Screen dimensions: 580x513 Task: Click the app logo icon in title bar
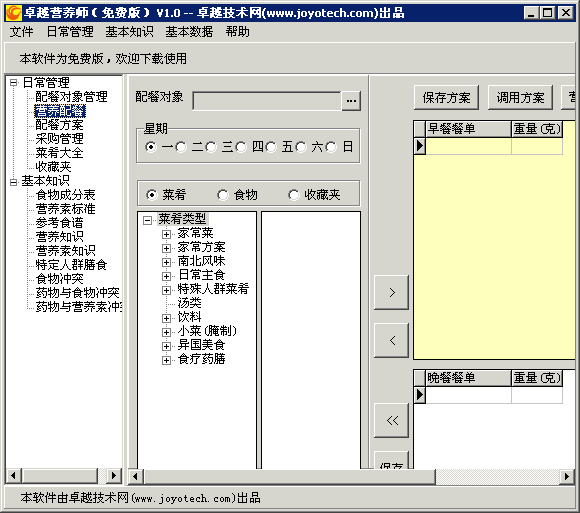pyautogui.click(x=14, y=13)
